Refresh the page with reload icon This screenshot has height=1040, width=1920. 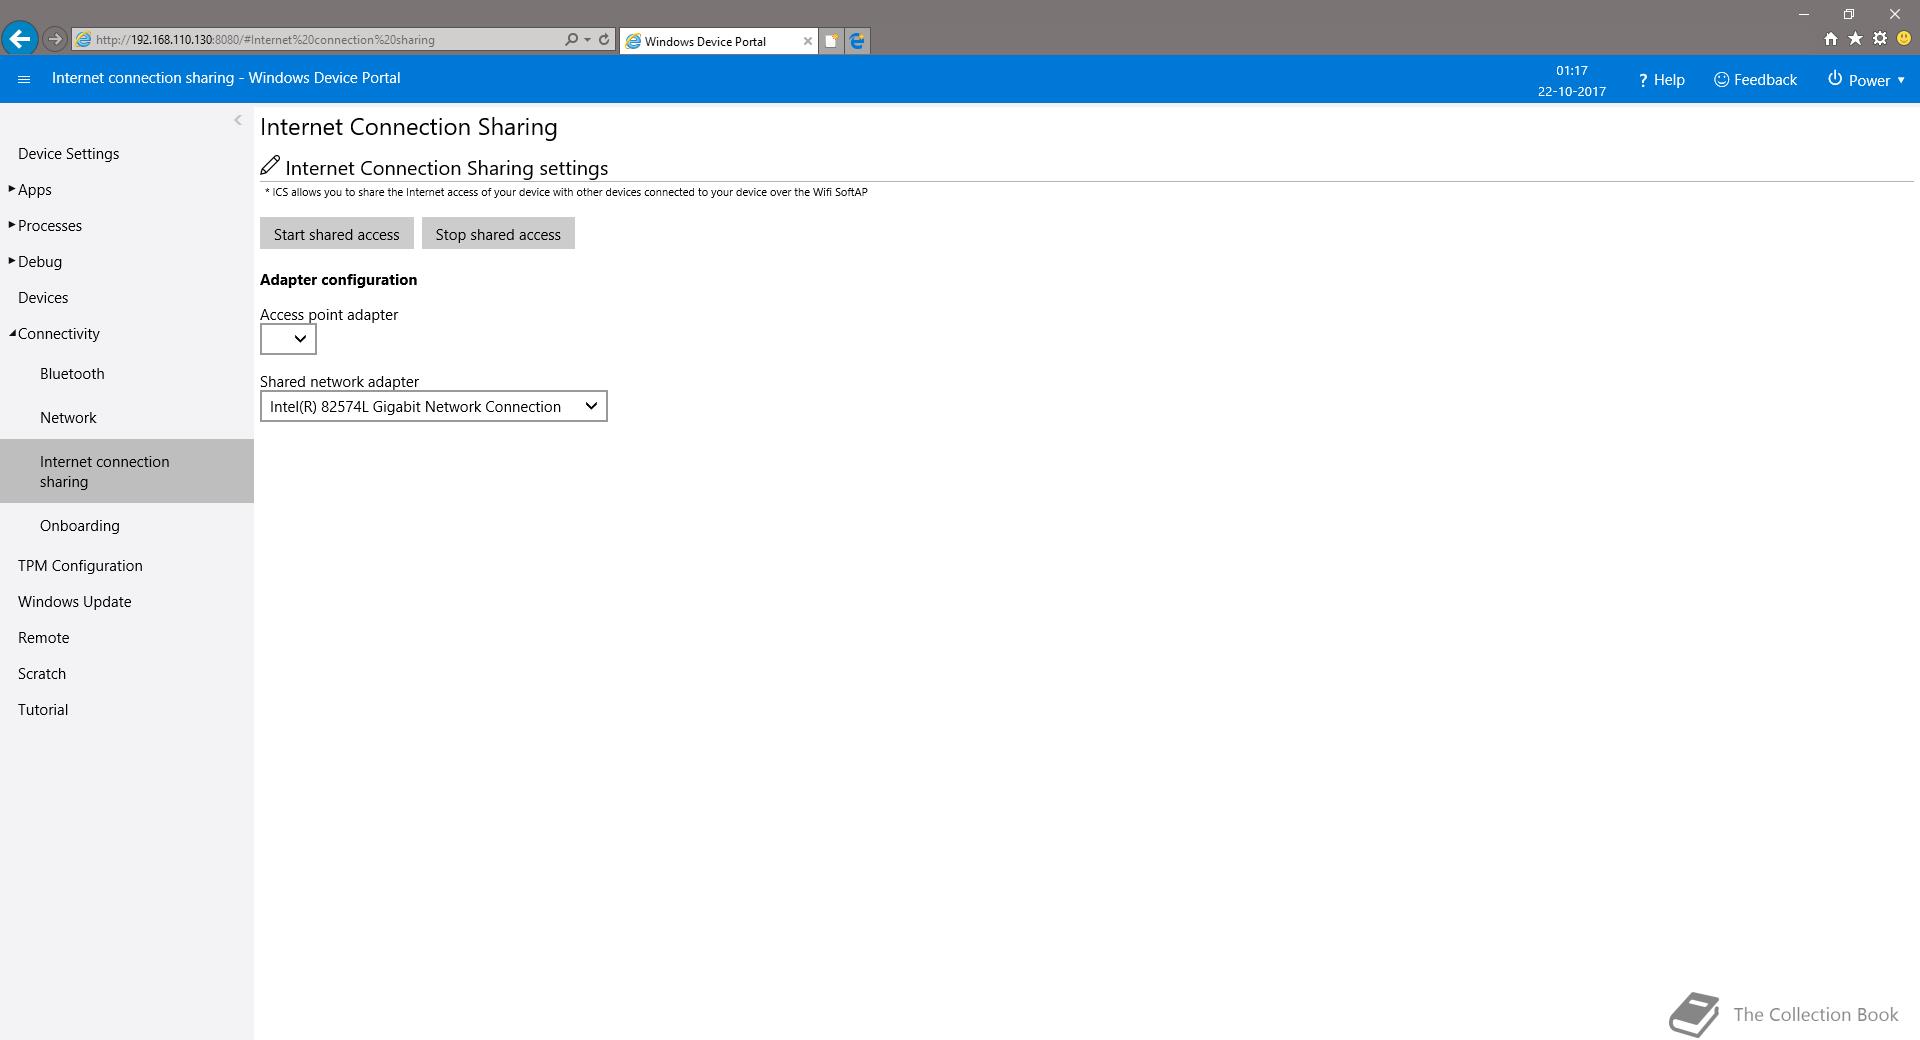coord(604,40)
